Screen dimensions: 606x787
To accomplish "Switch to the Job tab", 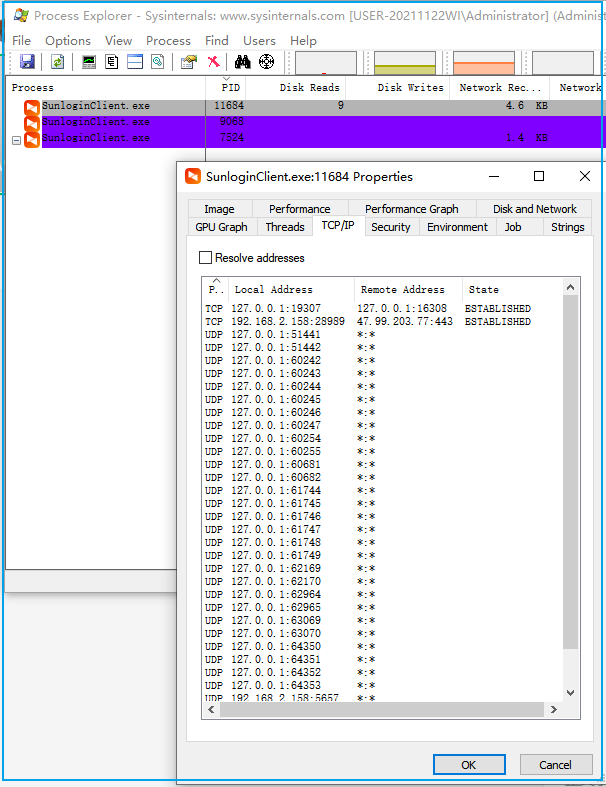I will pyautogui.click(x=513, y=227).
